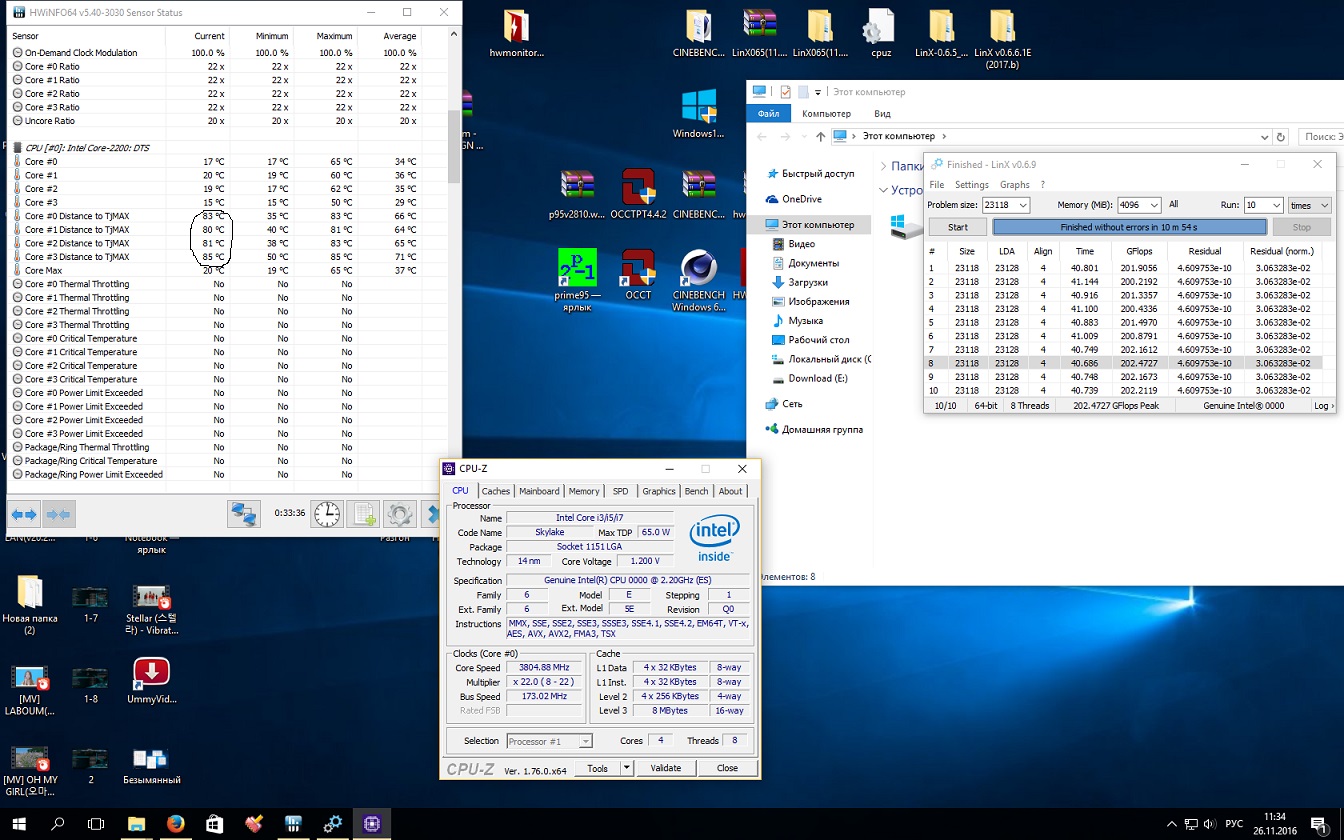Click HWiNFO logging sheet icon
The image size is (1344, 840).
point(362,514)
